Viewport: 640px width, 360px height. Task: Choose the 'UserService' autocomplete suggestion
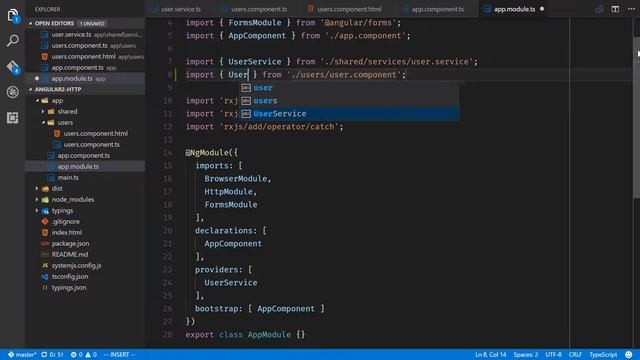[x=349, y=114]
